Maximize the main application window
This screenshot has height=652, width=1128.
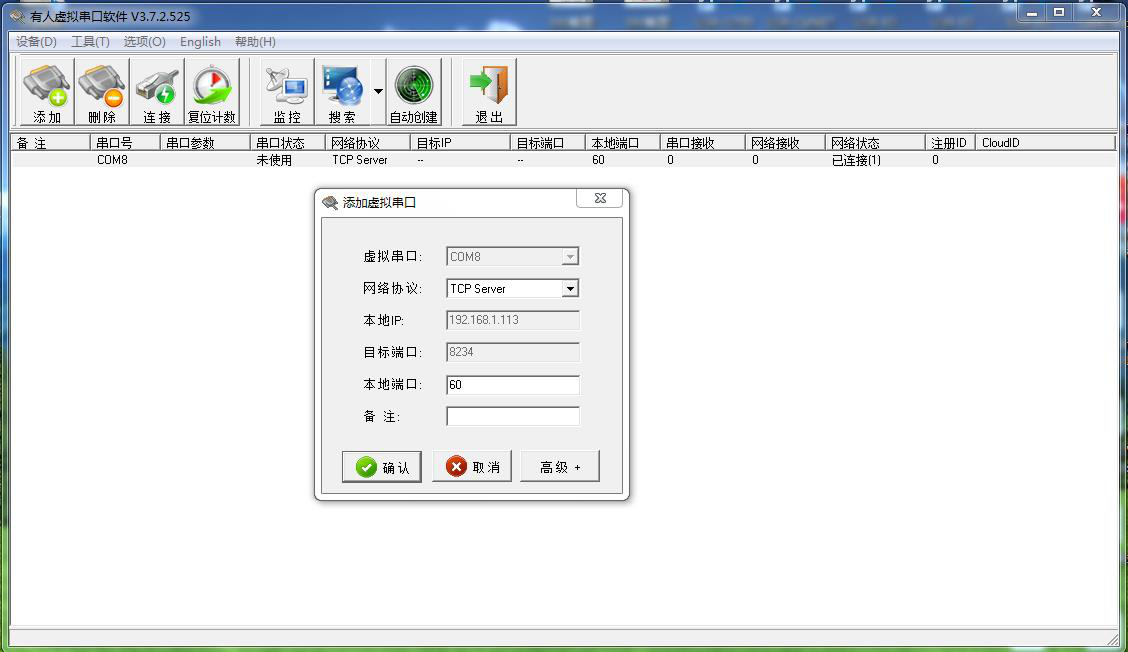pyautogui.click(x=1059, y=12)
